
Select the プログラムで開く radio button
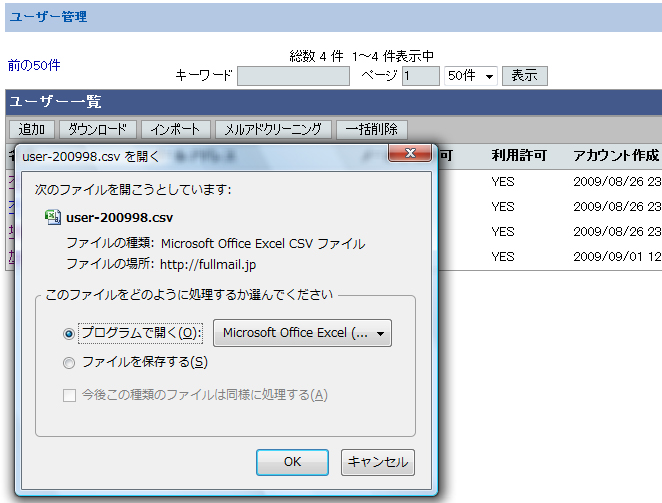tap(69, 334)
